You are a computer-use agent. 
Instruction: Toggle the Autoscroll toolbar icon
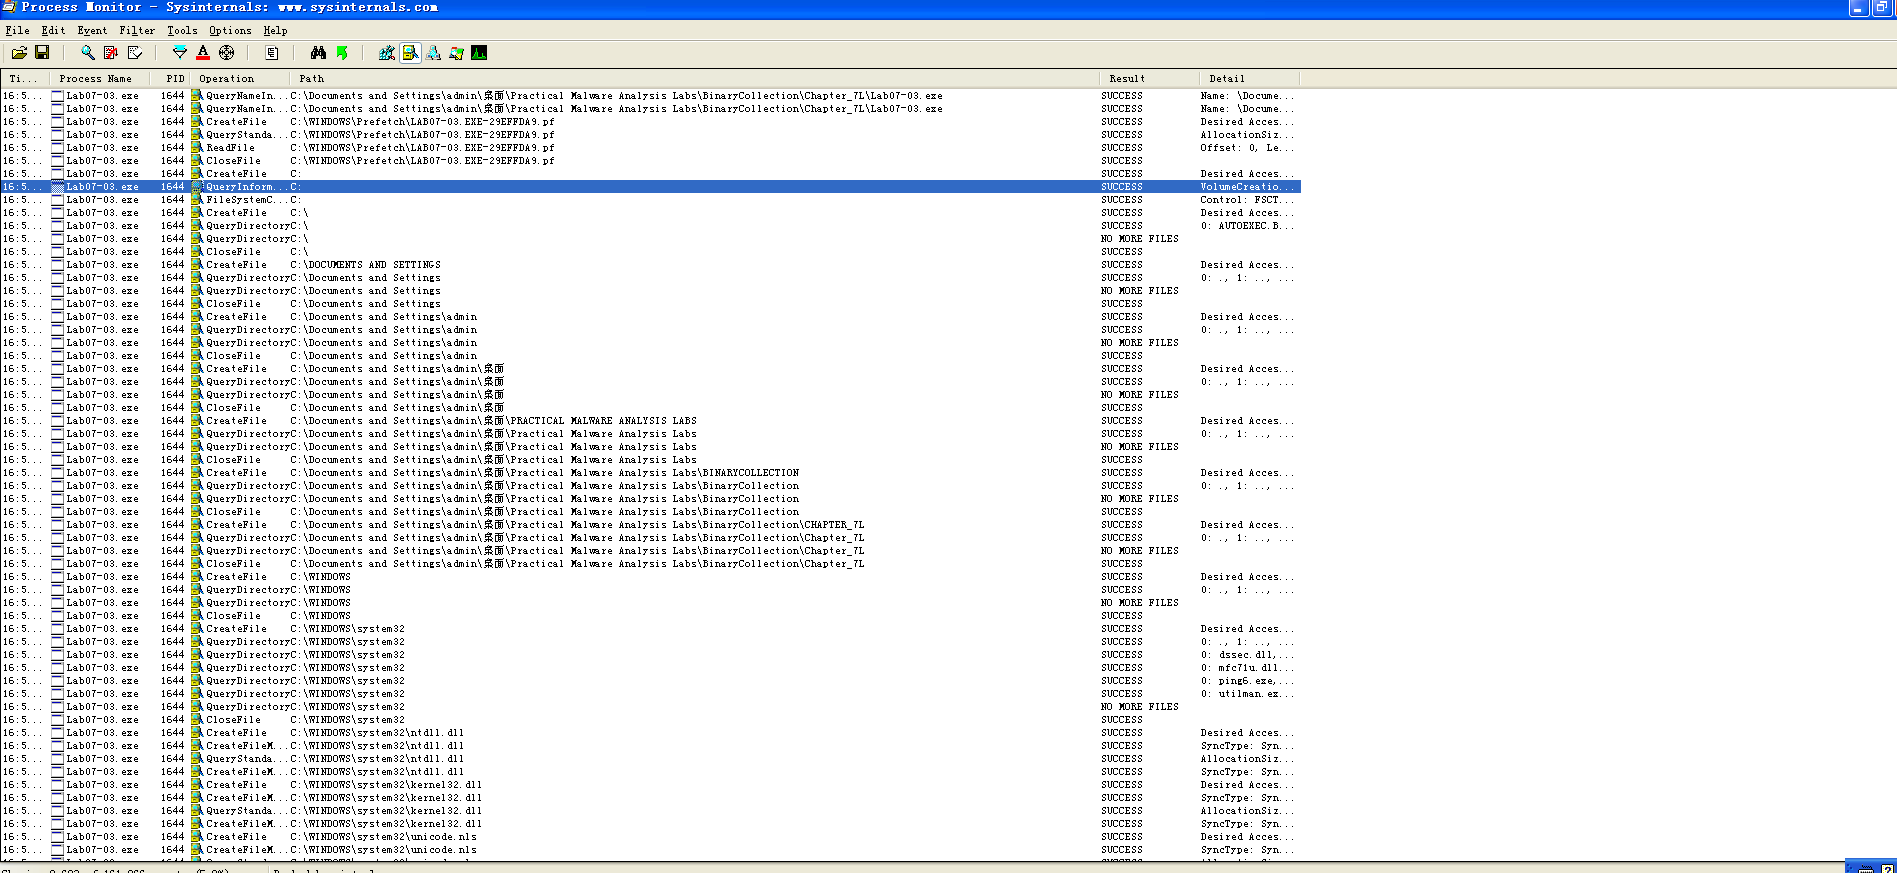click(111, 53)
